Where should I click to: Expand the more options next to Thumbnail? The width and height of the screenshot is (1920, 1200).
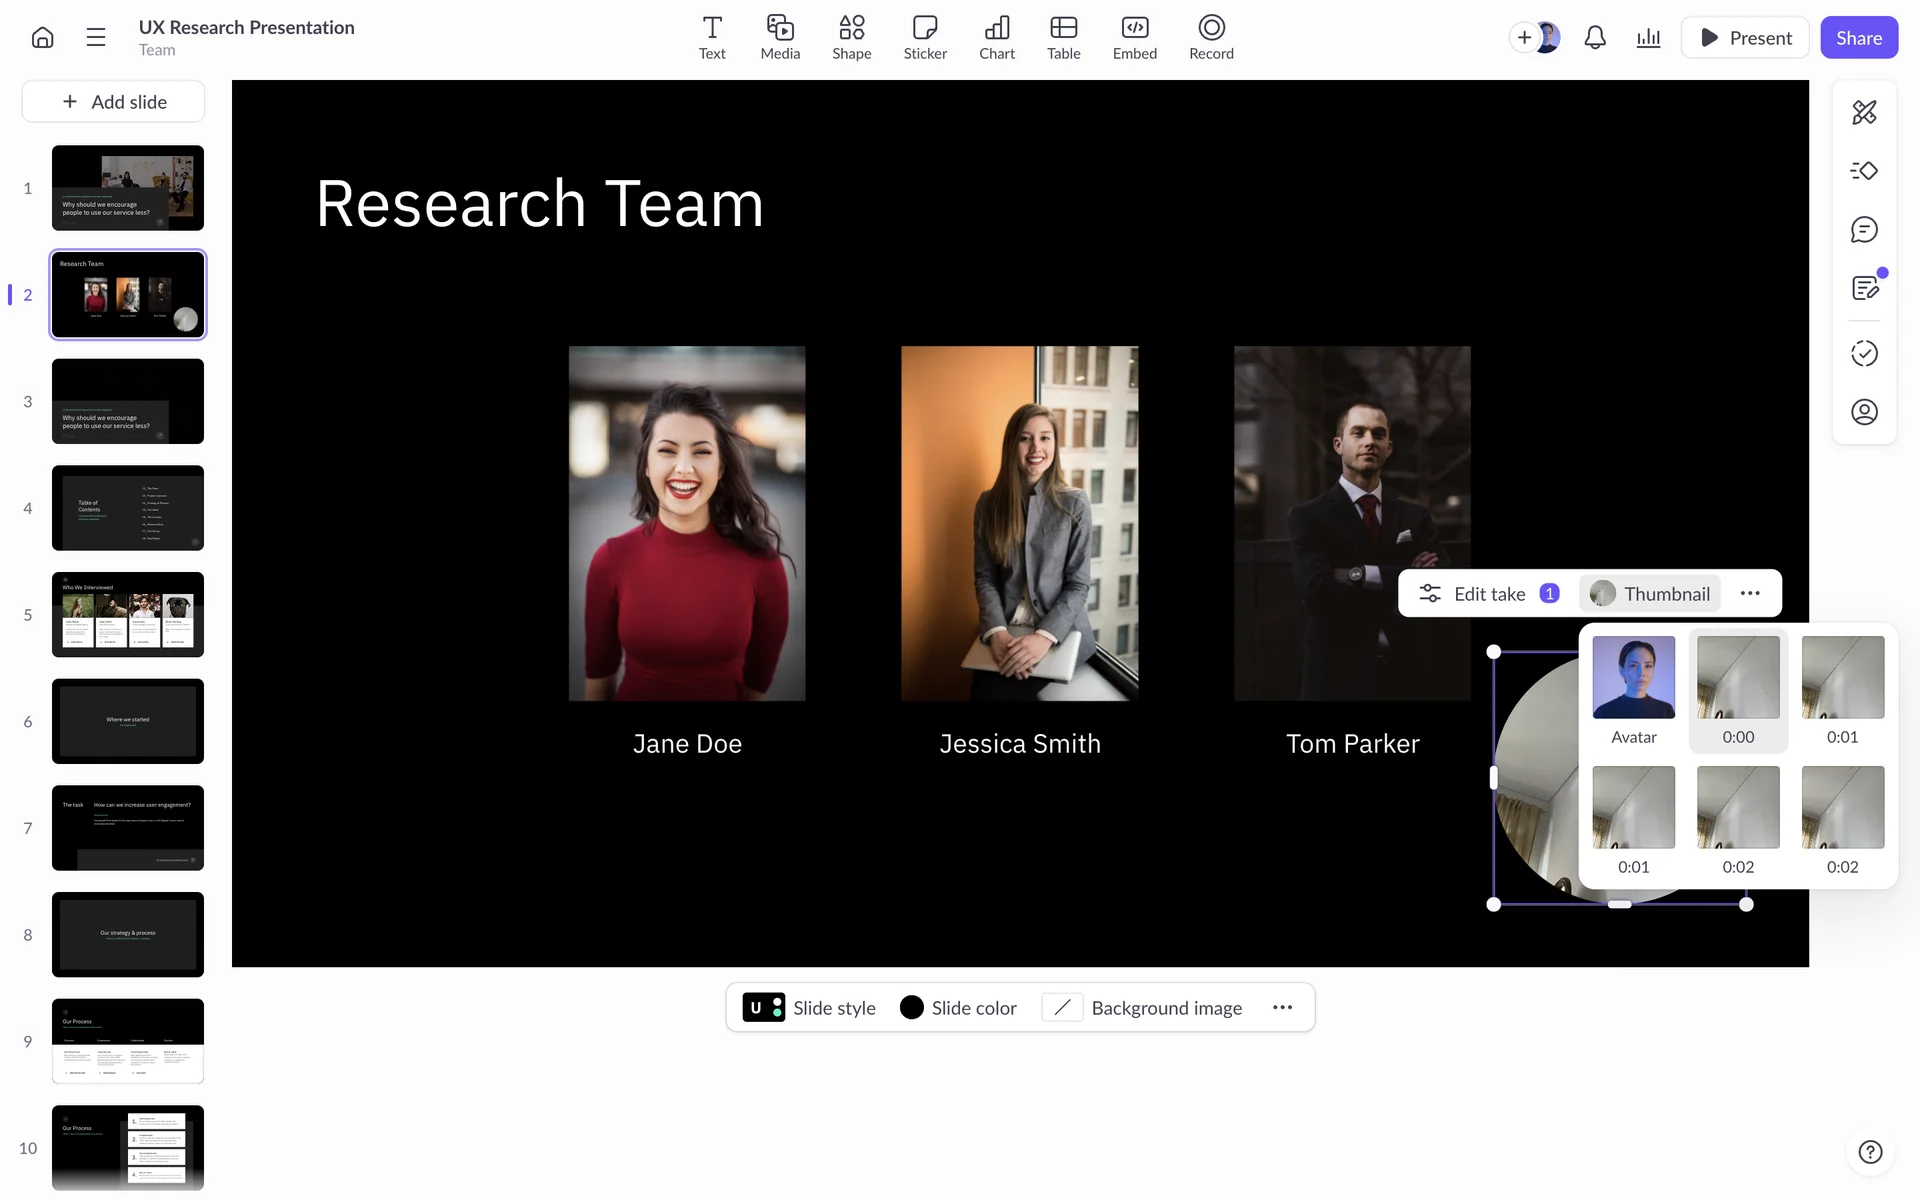[1750, 594]
